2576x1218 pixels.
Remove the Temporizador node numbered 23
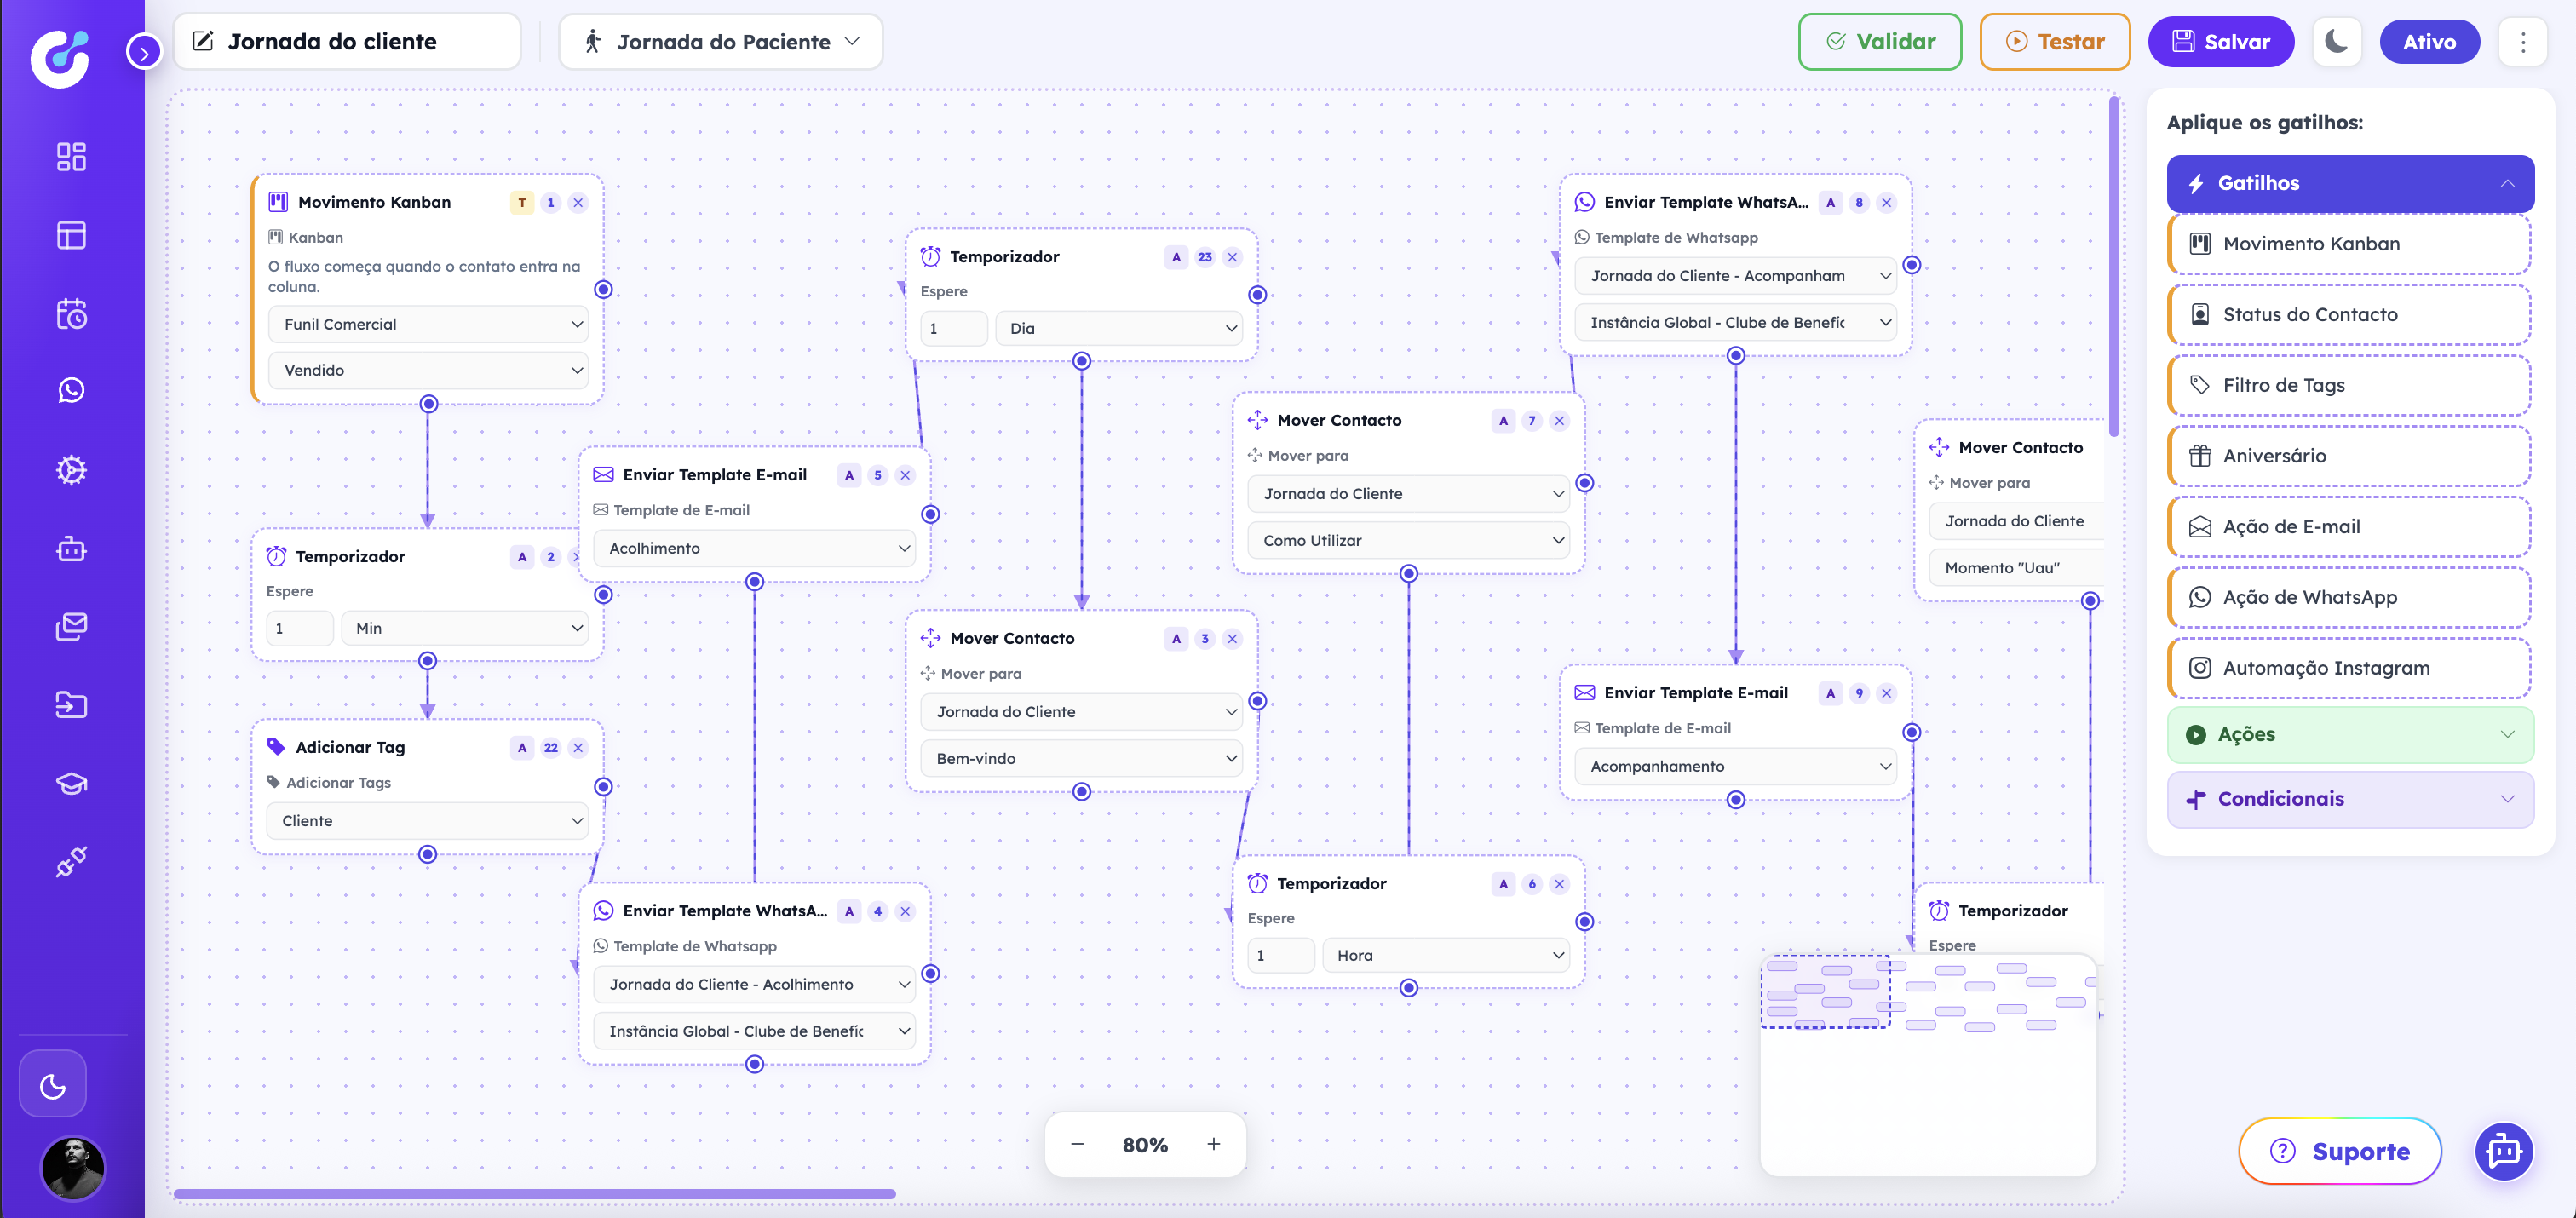[1232, 257]
